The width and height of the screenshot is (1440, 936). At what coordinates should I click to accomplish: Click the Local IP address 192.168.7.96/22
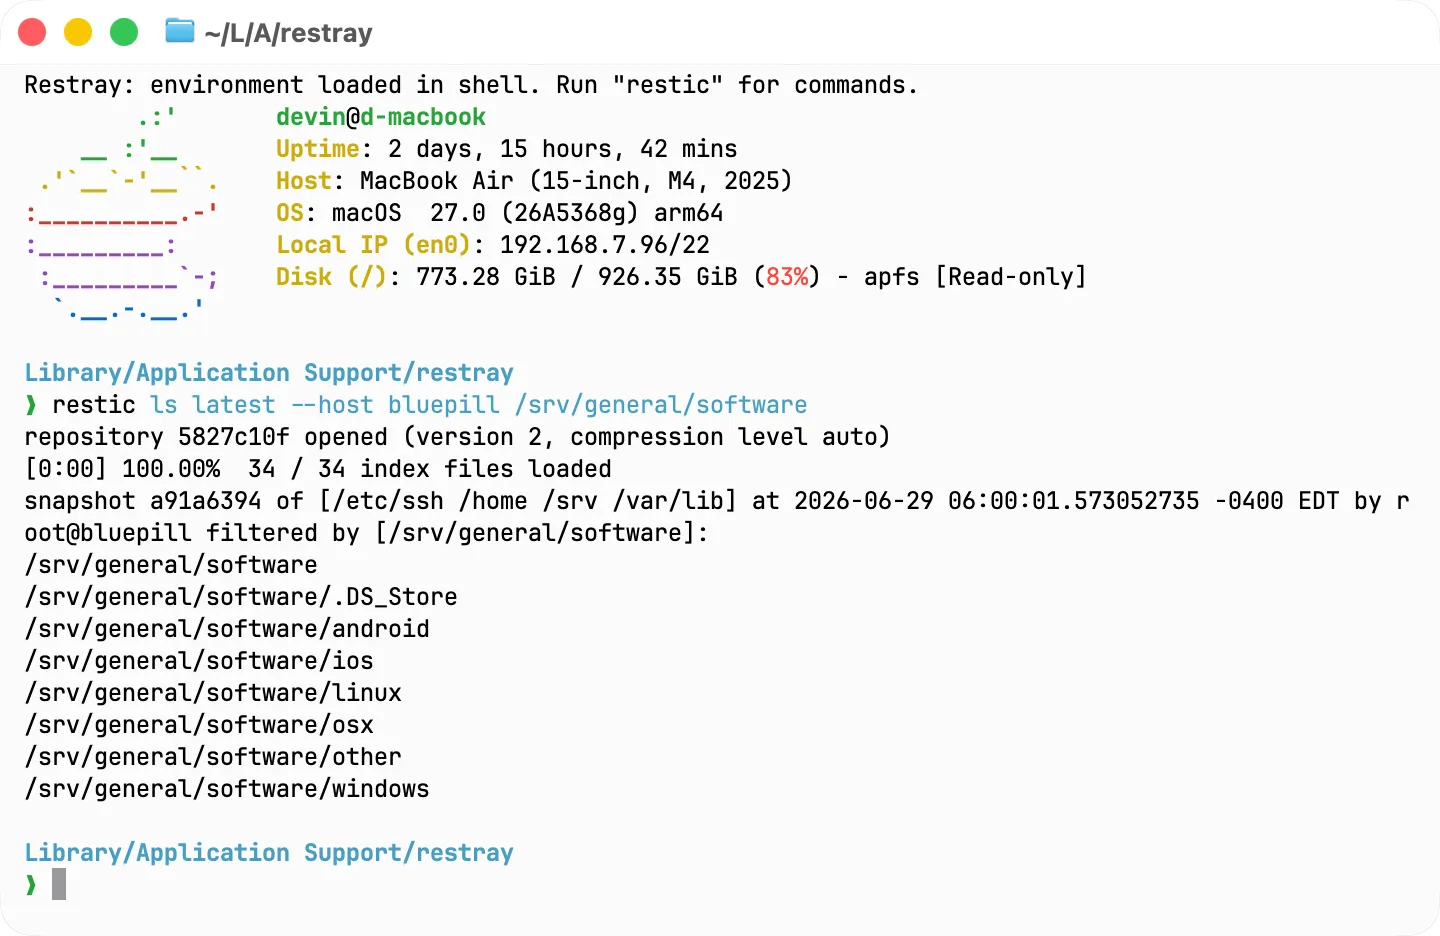pyautogui.click(x=605, y=245)
